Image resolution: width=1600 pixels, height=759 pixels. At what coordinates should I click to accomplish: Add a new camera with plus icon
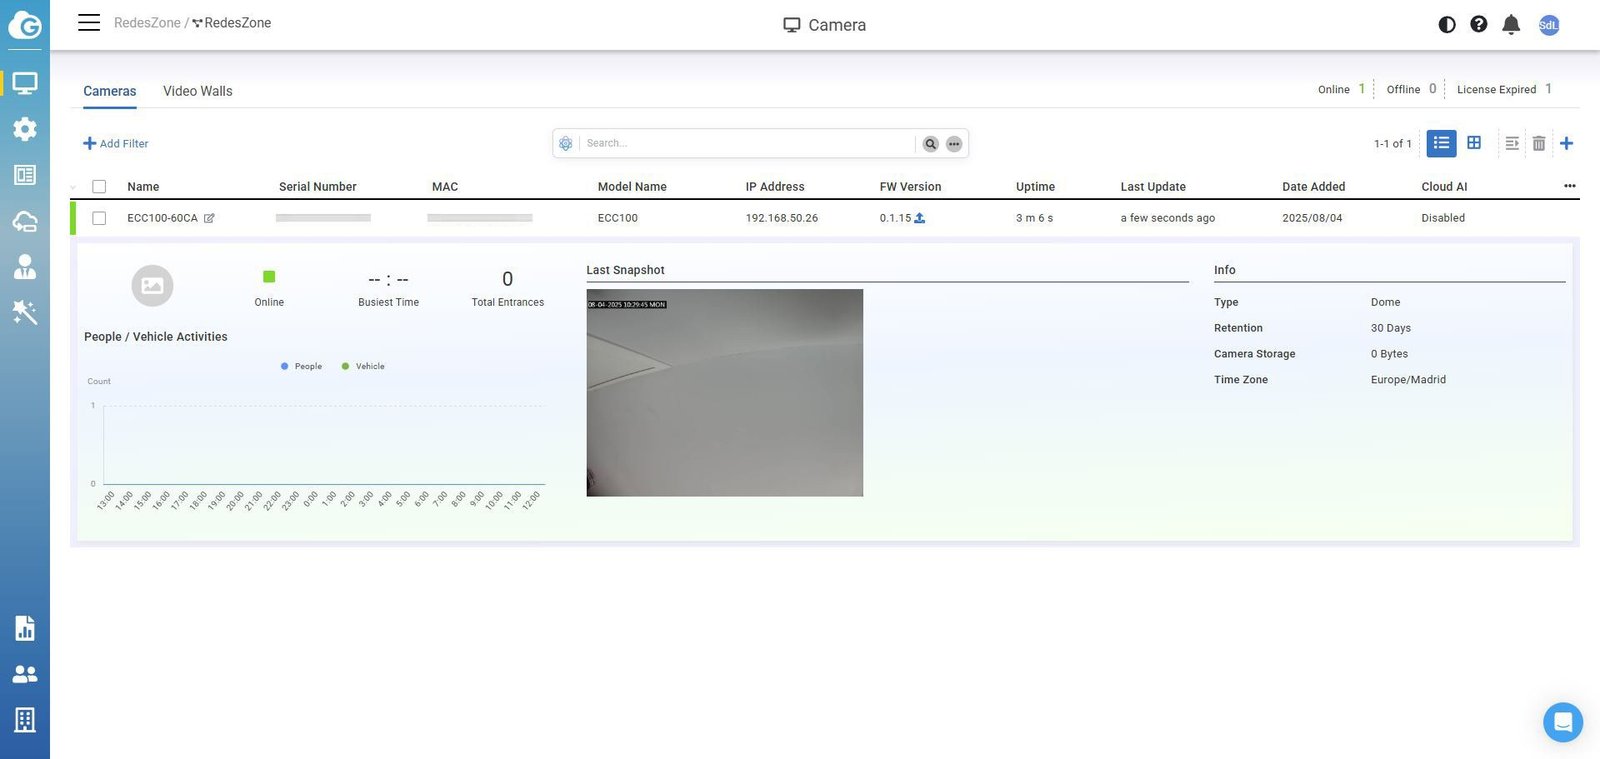[x=1566, y=143]
